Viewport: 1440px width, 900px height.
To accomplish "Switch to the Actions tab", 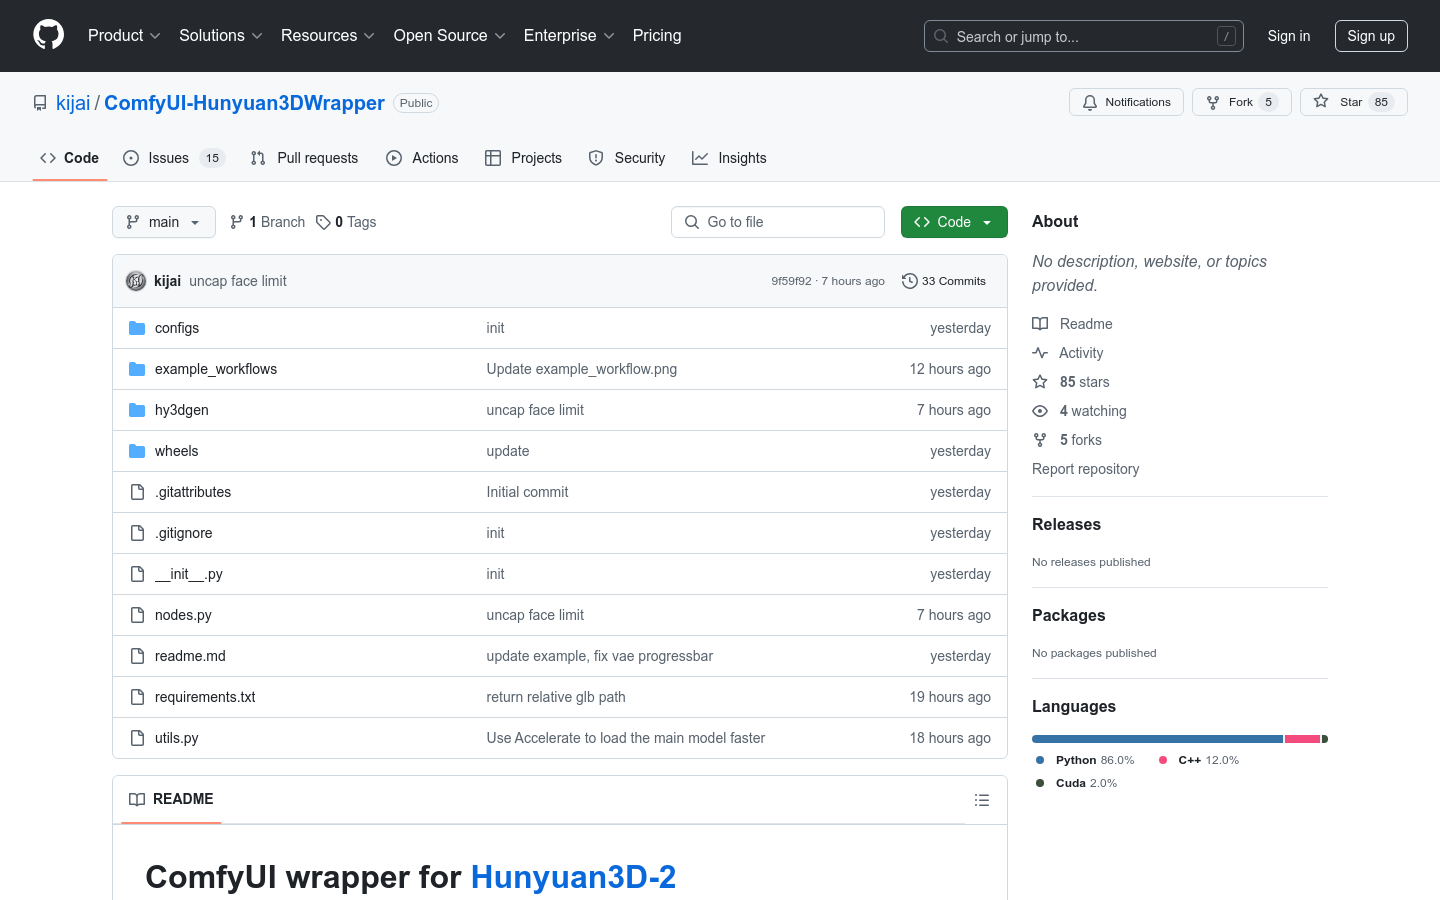I will [x=422, y=158].
